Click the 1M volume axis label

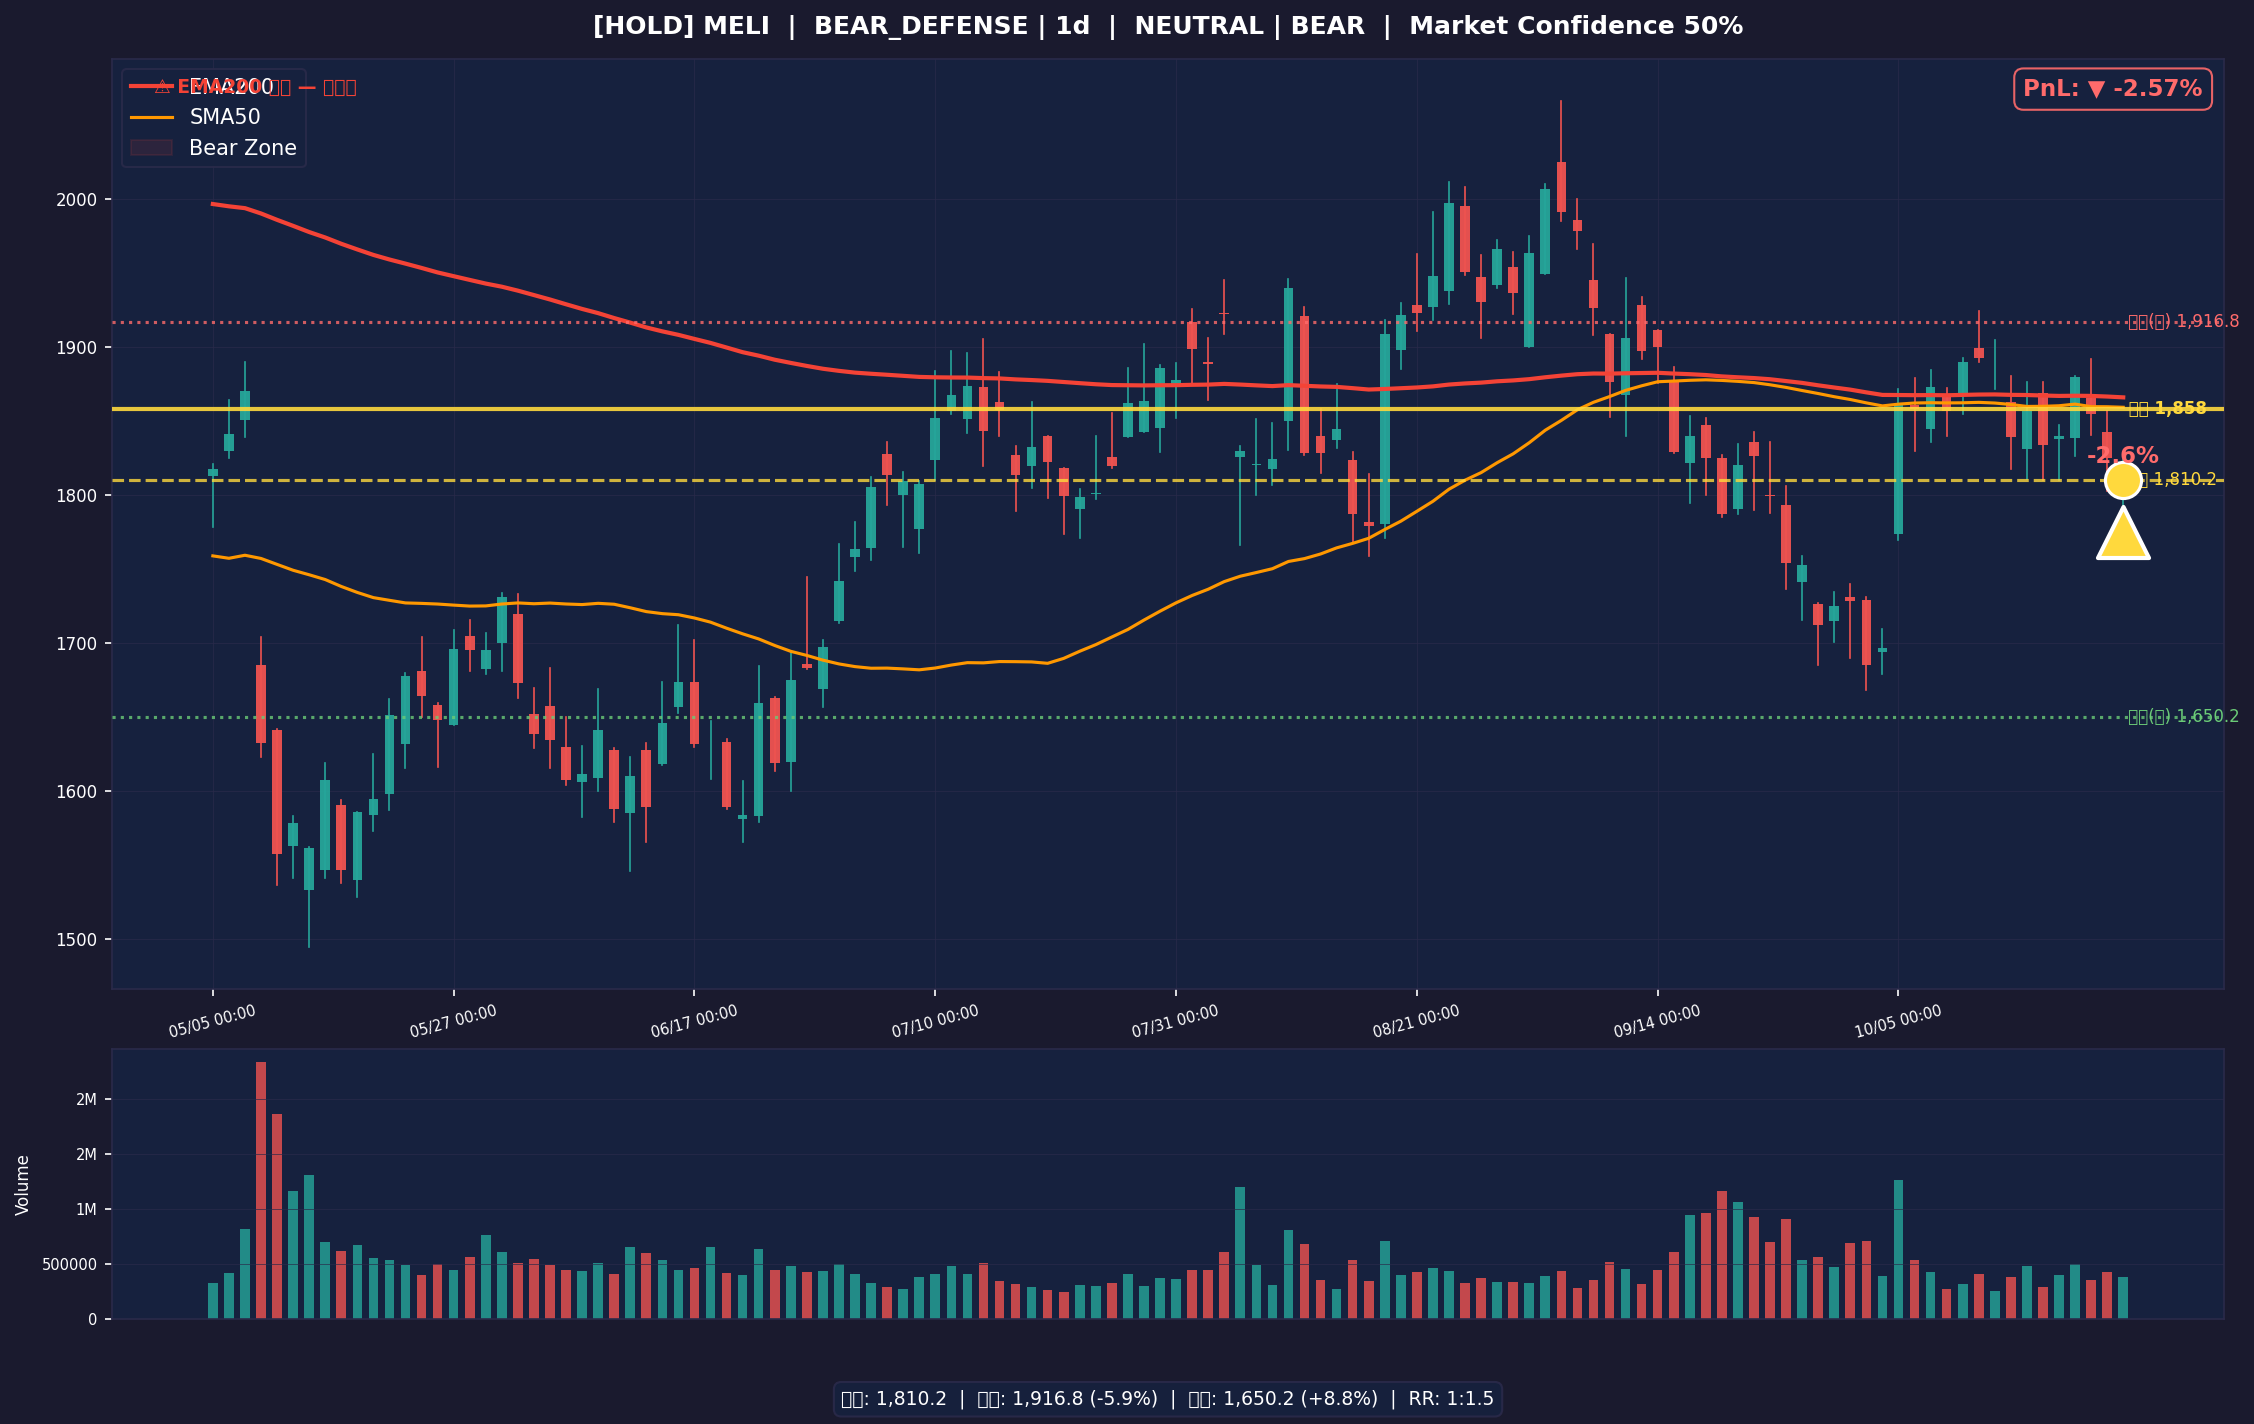pyautogui.click(x=86, y=1210)
